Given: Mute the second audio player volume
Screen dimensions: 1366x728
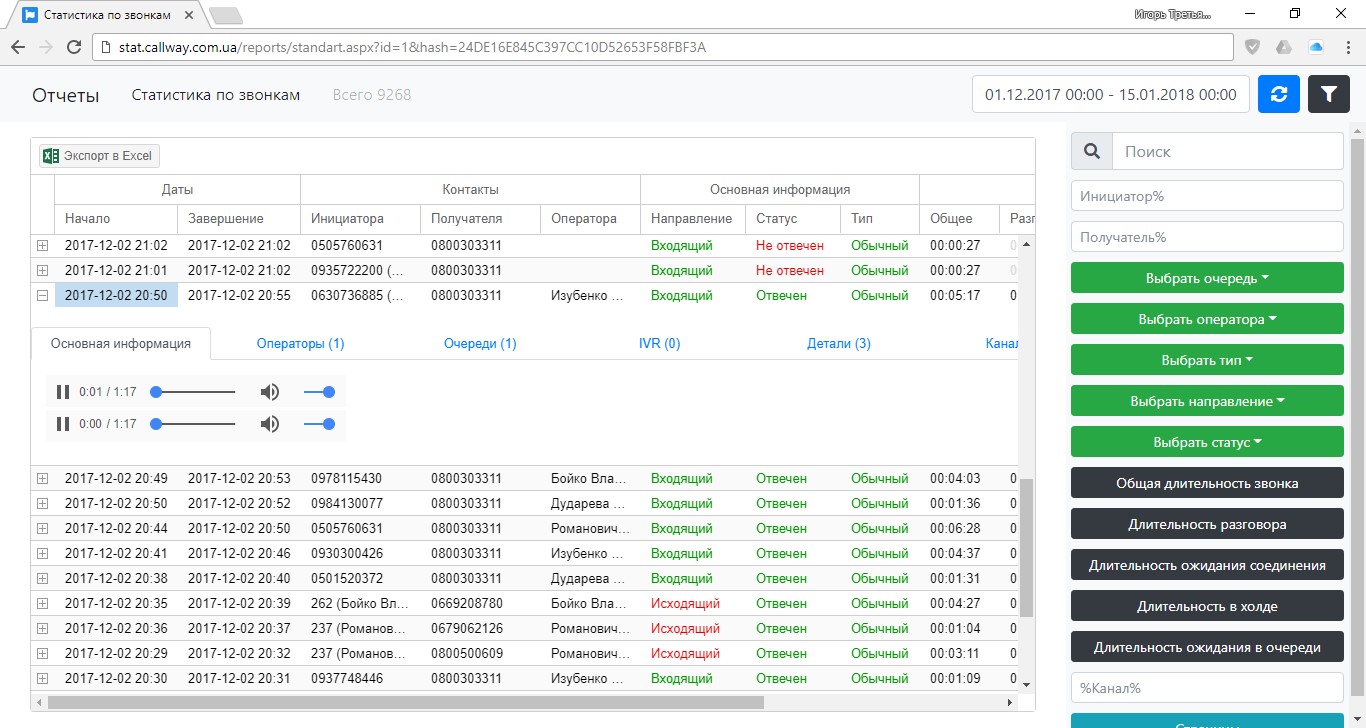Looking at the screenshot, I should pos(270,424).
